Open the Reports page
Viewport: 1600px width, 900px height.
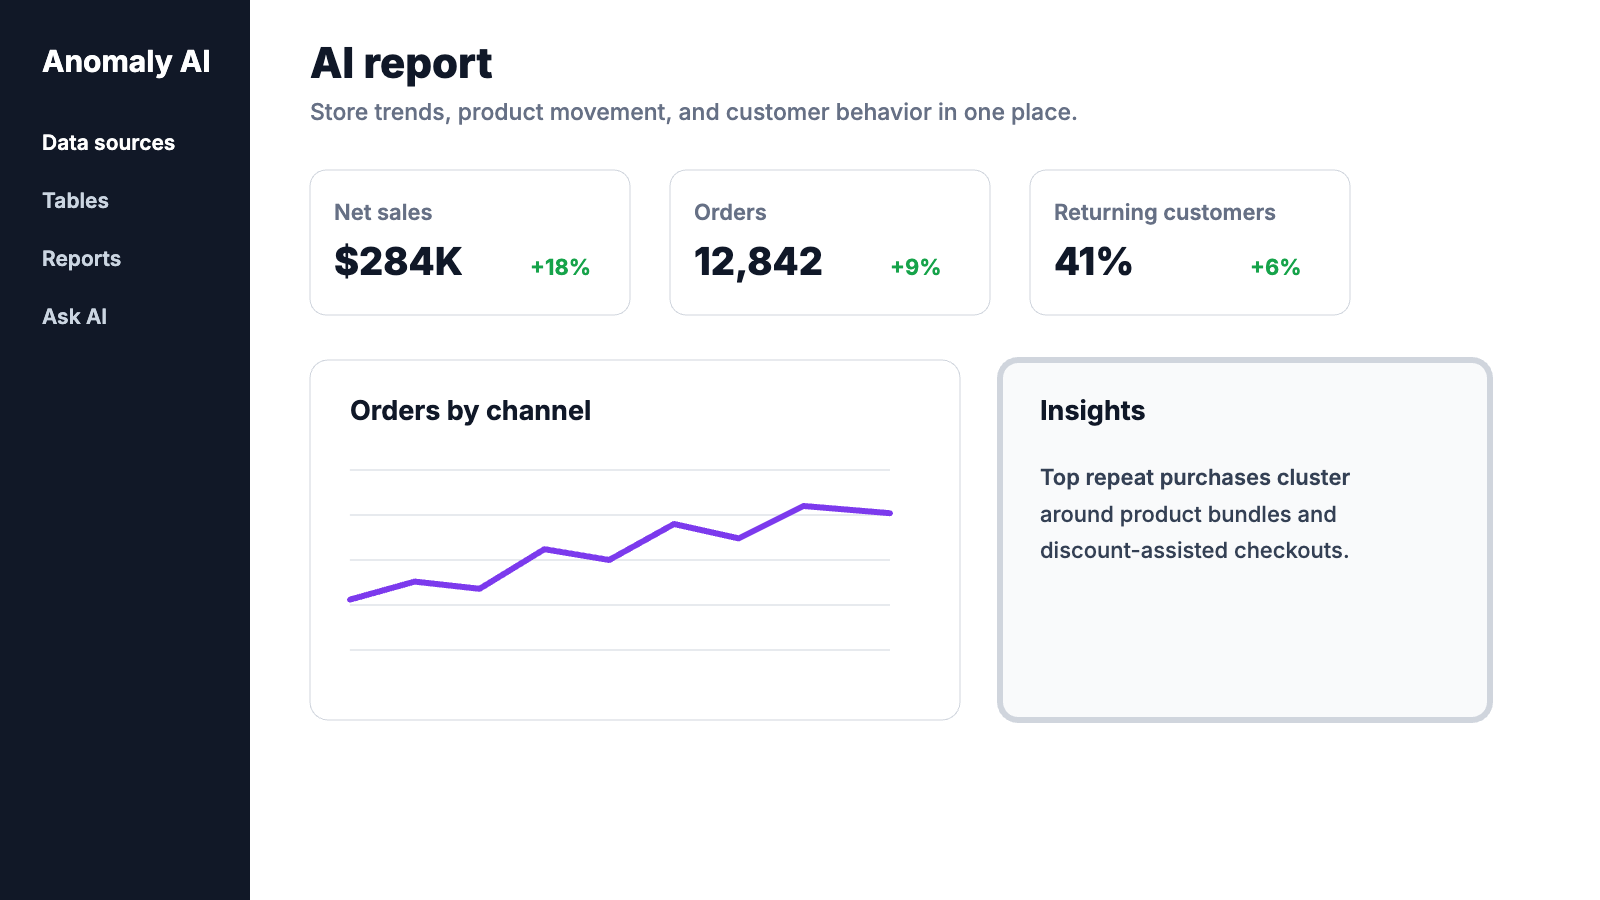click(81, 259)
